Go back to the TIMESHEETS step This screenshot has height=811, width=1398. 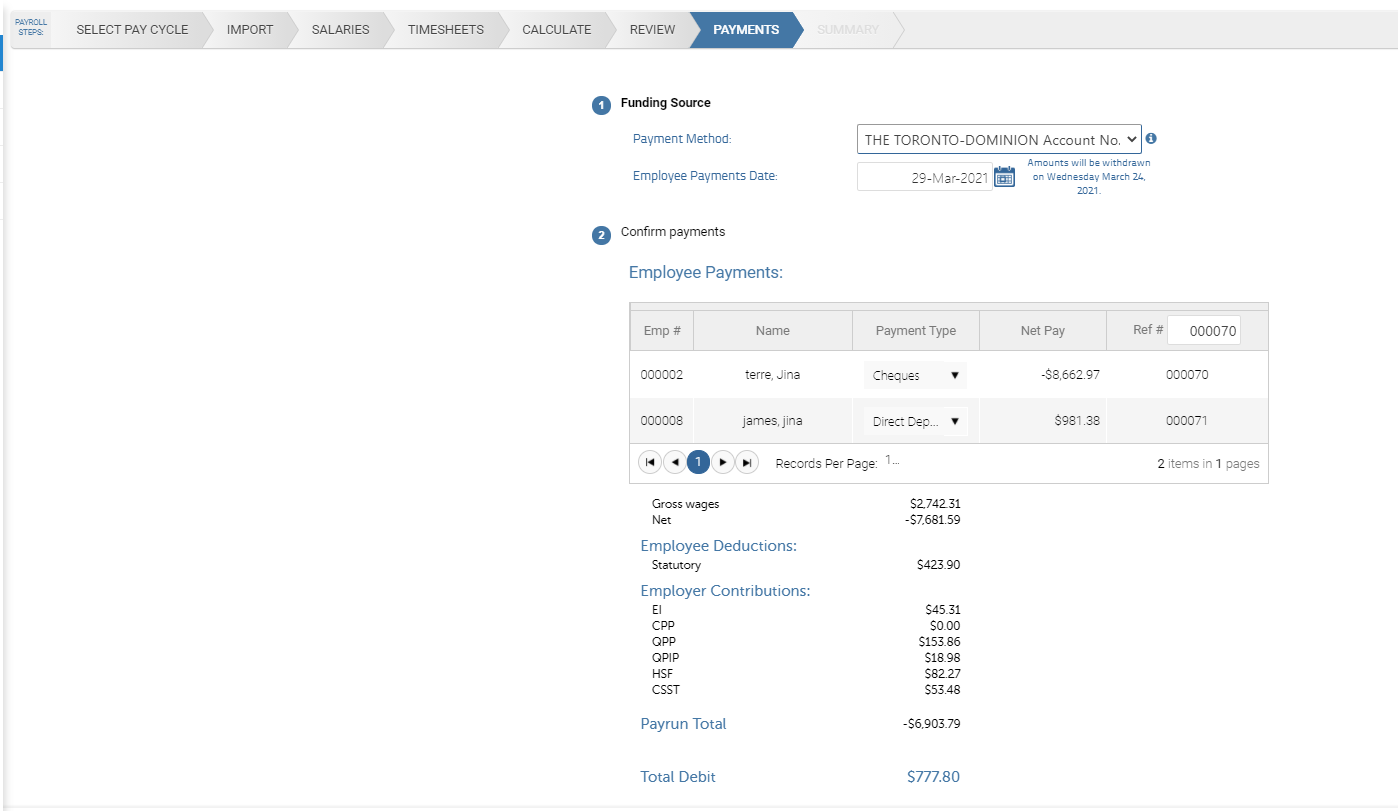pos(446,29)
